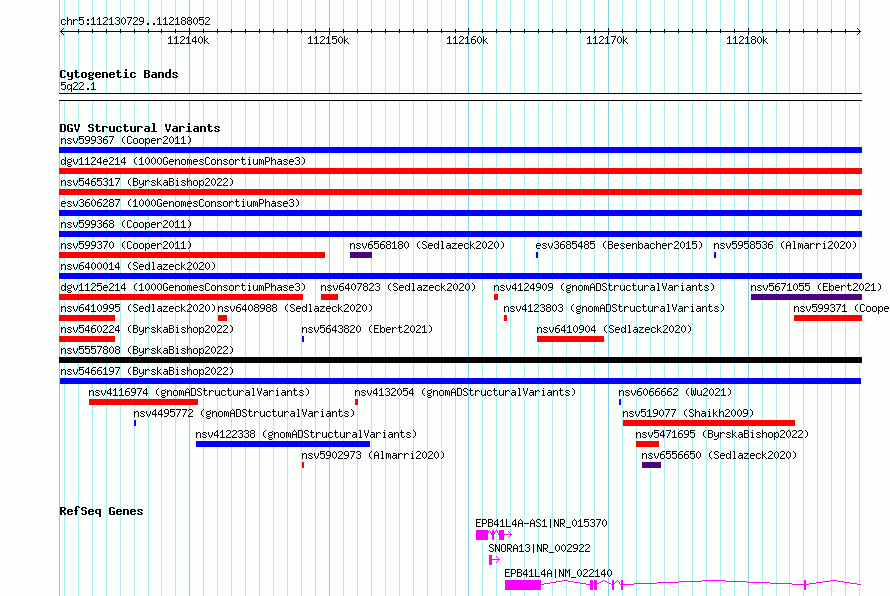This screenshot has width=890, height=596.
Task: Click the nsv6066662 (Wu2021) label
Action: pos(675,392)
